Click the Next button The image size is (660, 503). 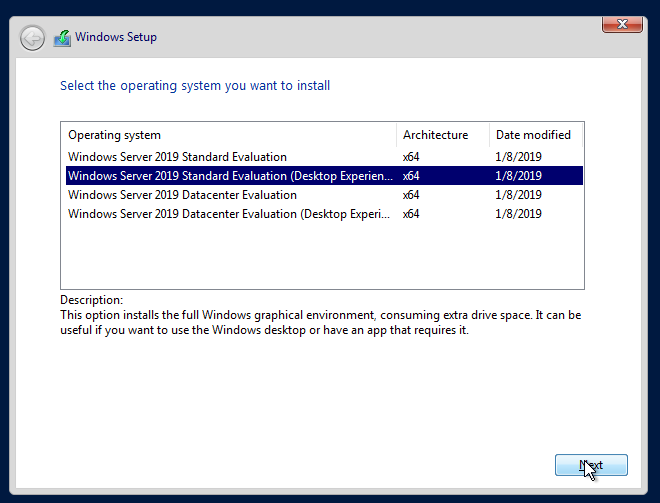click(x=591, y=465)
